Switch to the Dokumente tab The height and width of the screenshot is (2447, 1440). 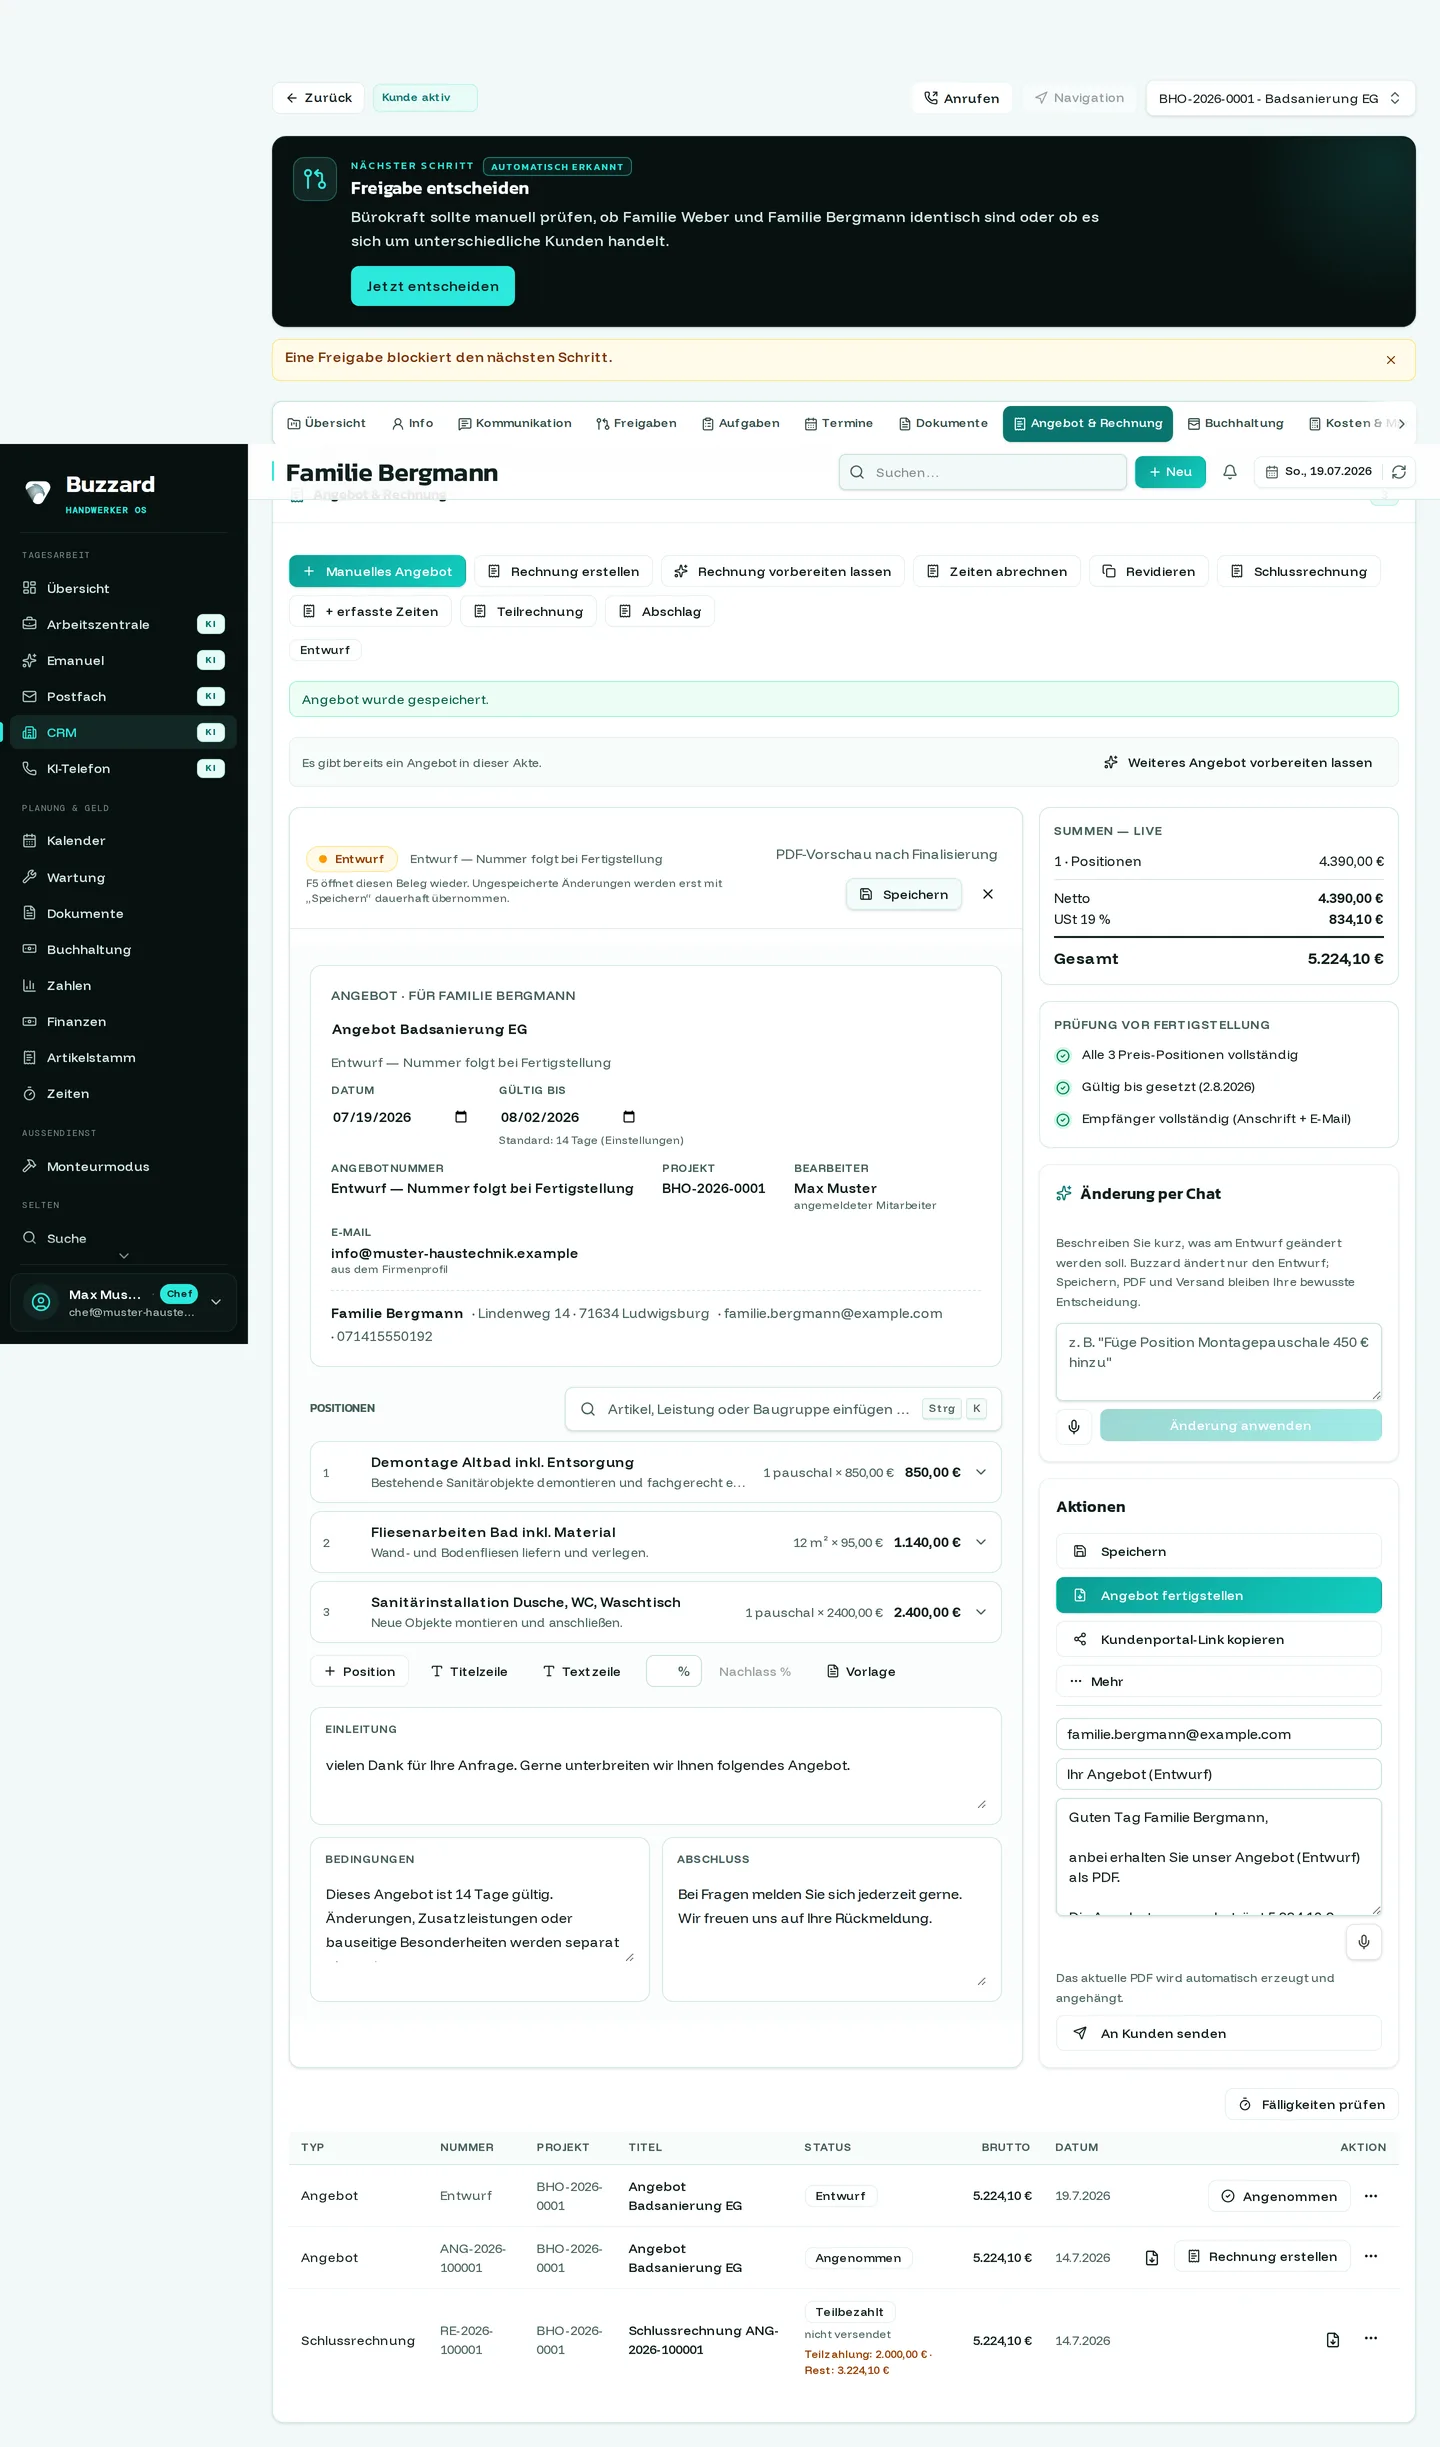click(943, 423)
